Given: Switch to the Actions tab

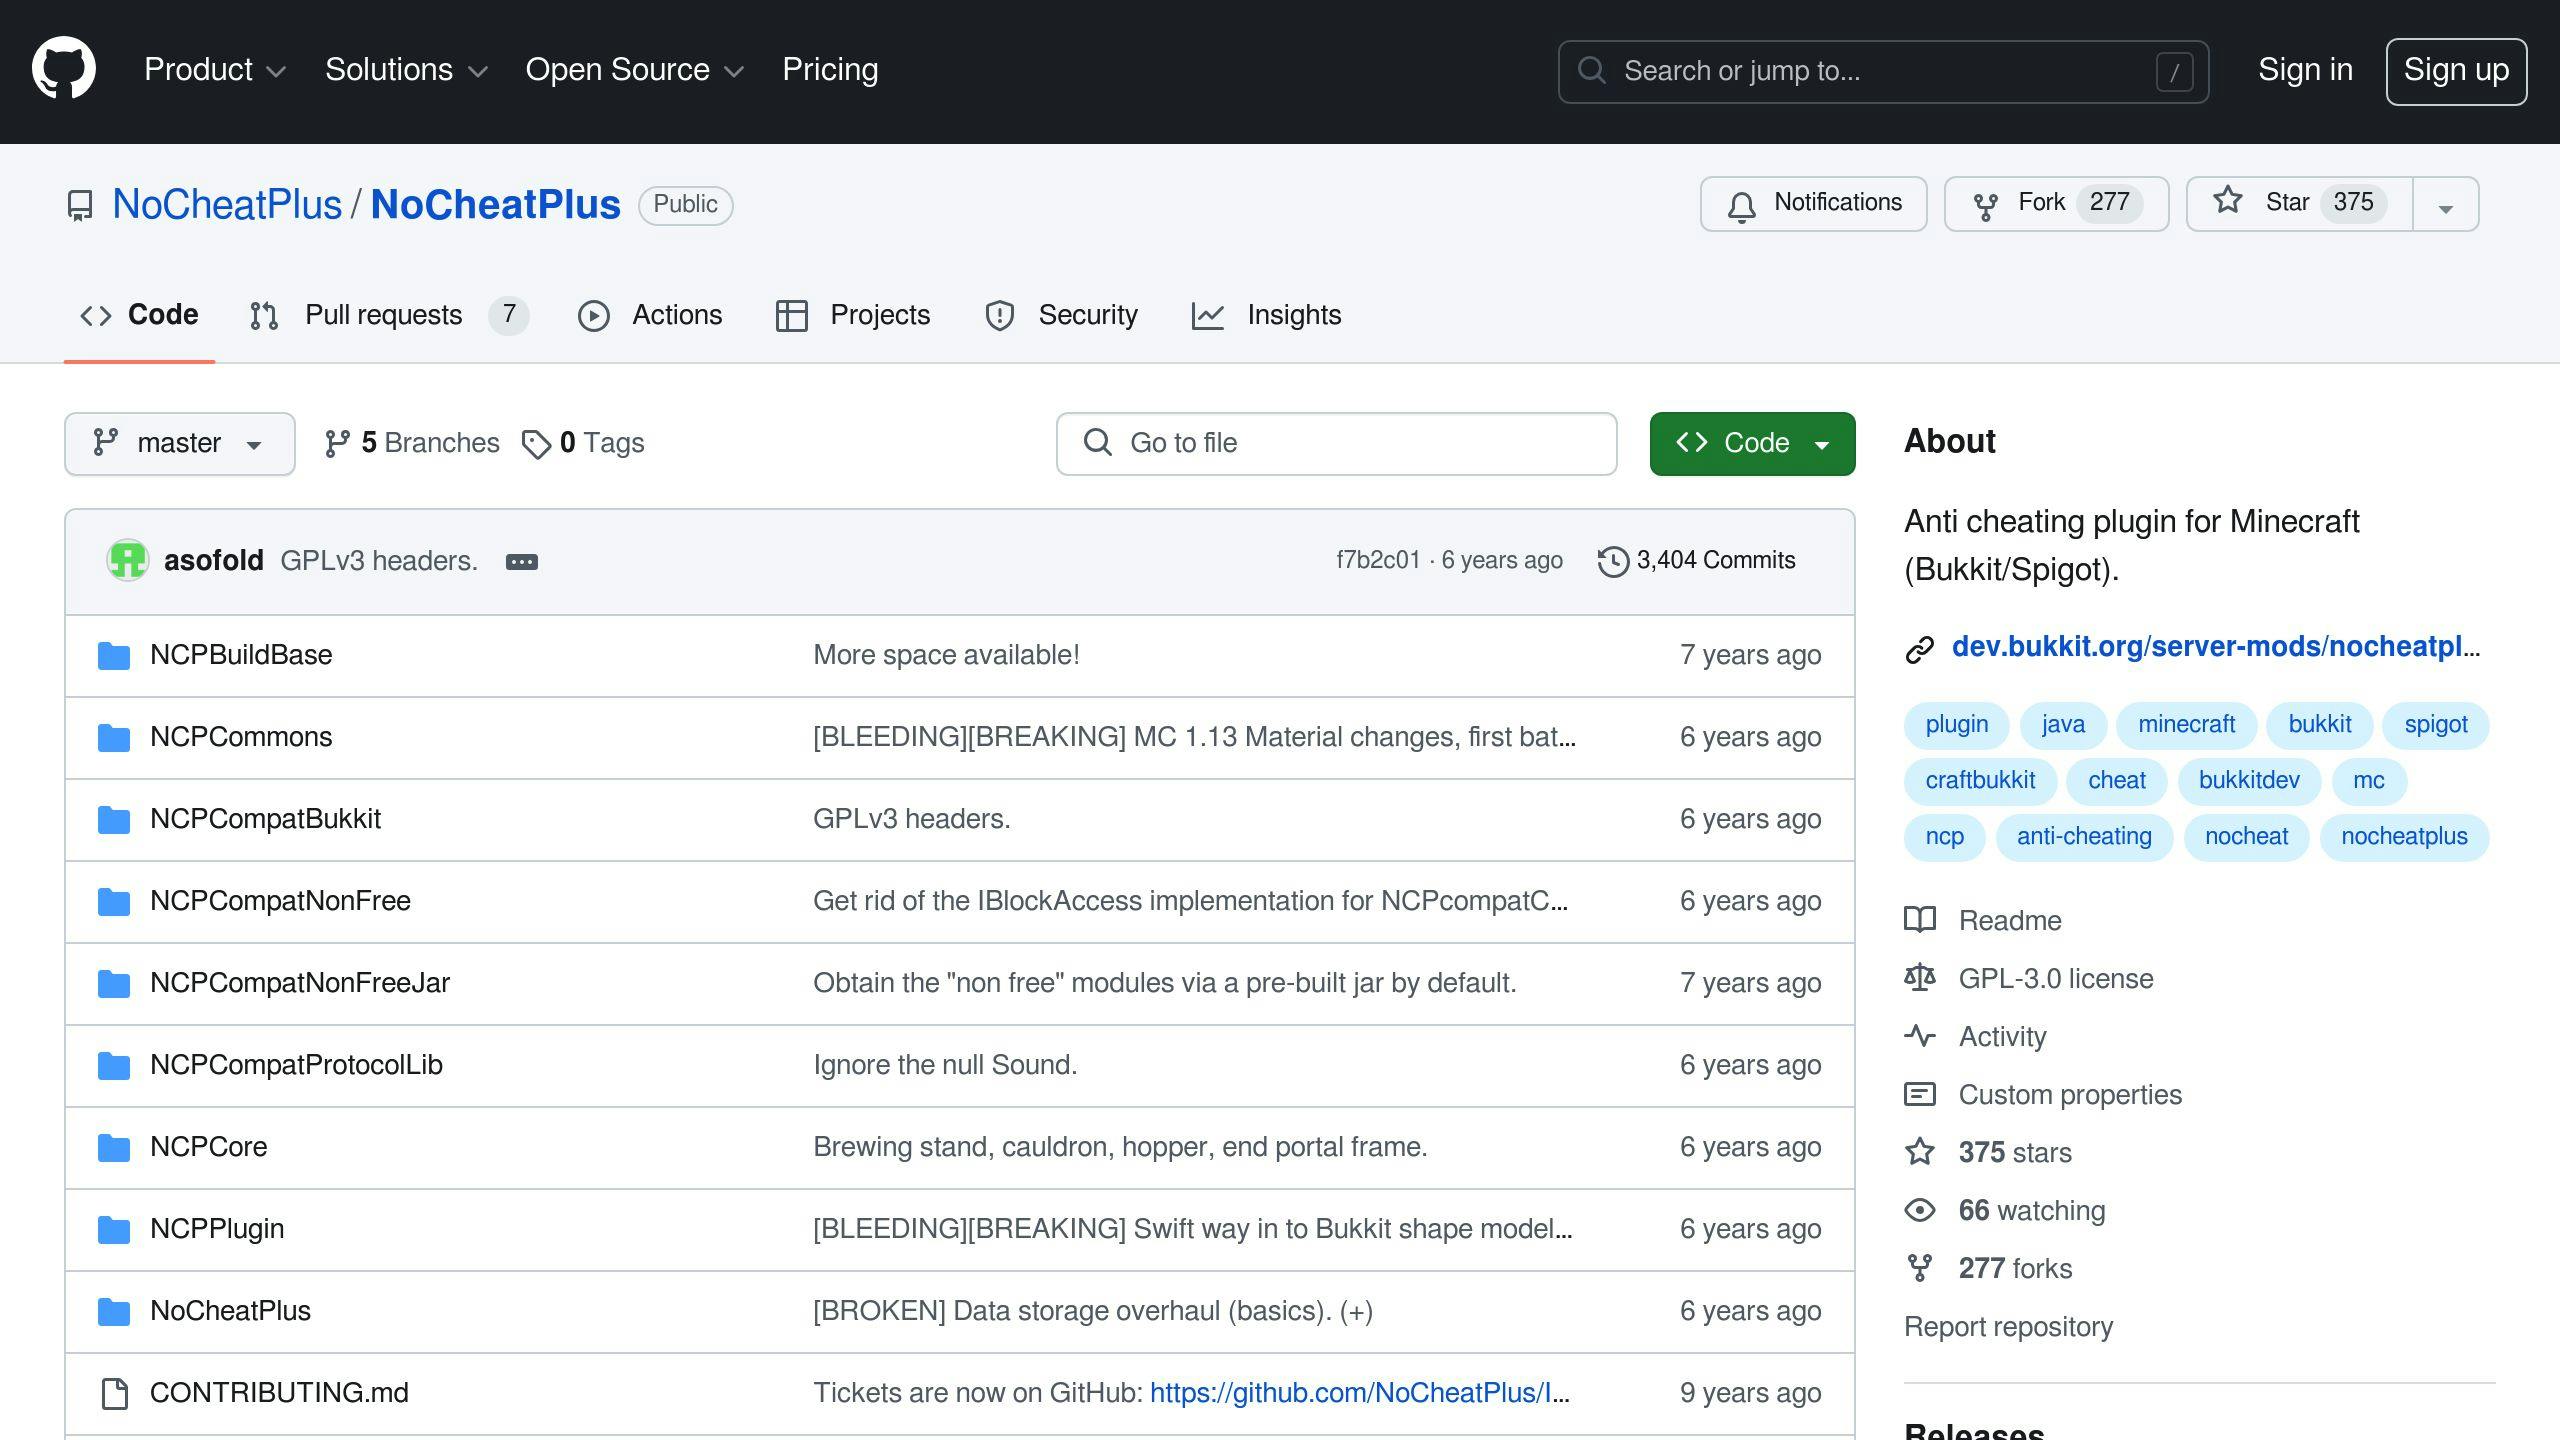Looking at the screenshot, I should [x=650, y=315].
